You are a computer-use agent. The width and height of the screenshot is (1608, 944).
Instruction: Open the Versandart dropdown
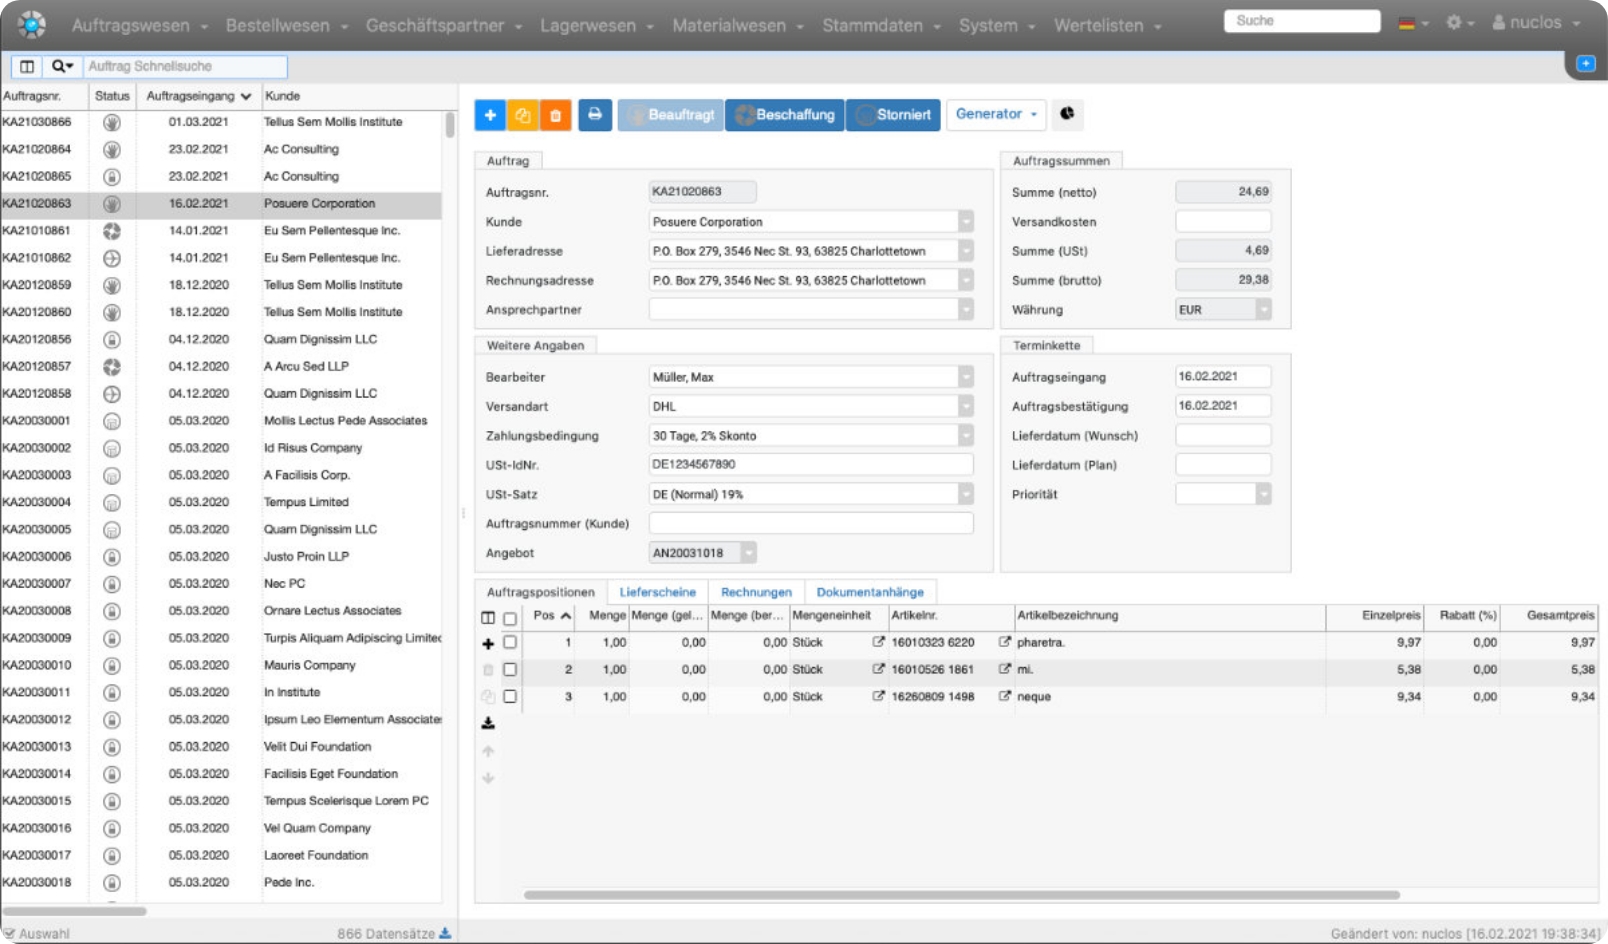966,406
